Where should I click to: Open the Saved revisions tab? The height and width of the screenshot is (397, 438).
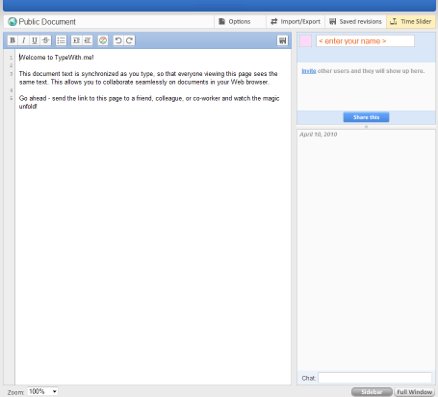point(355,22)
